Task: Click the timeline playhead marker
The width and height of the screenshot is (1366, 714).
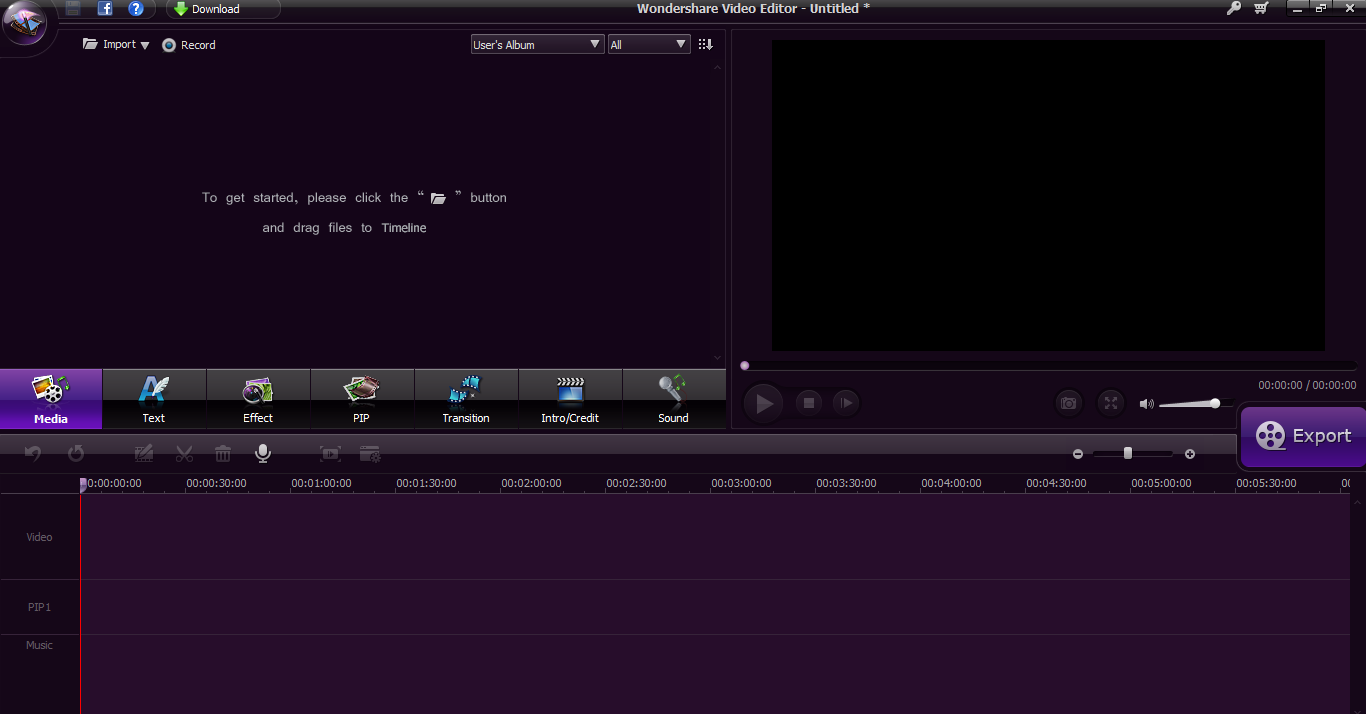Action: pyautogui.click(x=83, y=484)
